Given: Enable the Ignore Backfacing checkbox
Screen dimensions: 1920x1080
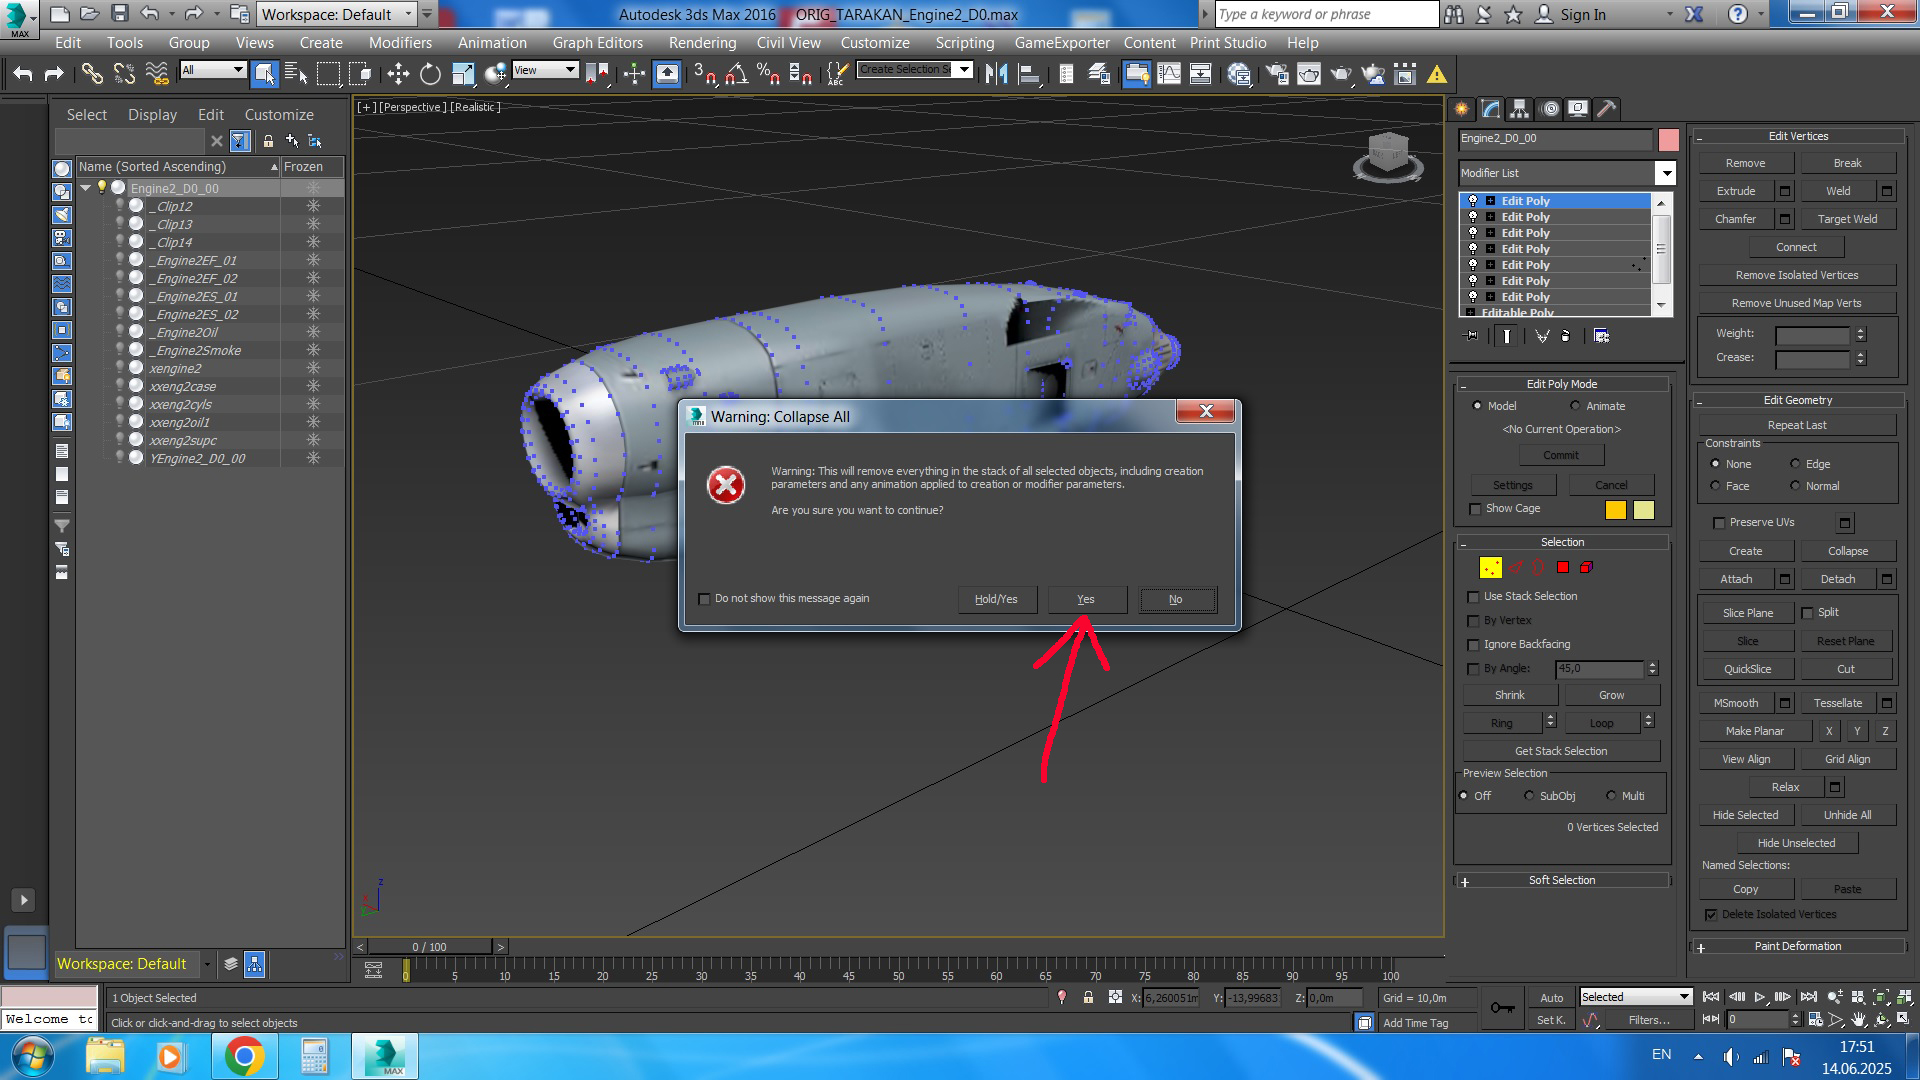Looking at the screenshot, I should (x=1473, y=645).
